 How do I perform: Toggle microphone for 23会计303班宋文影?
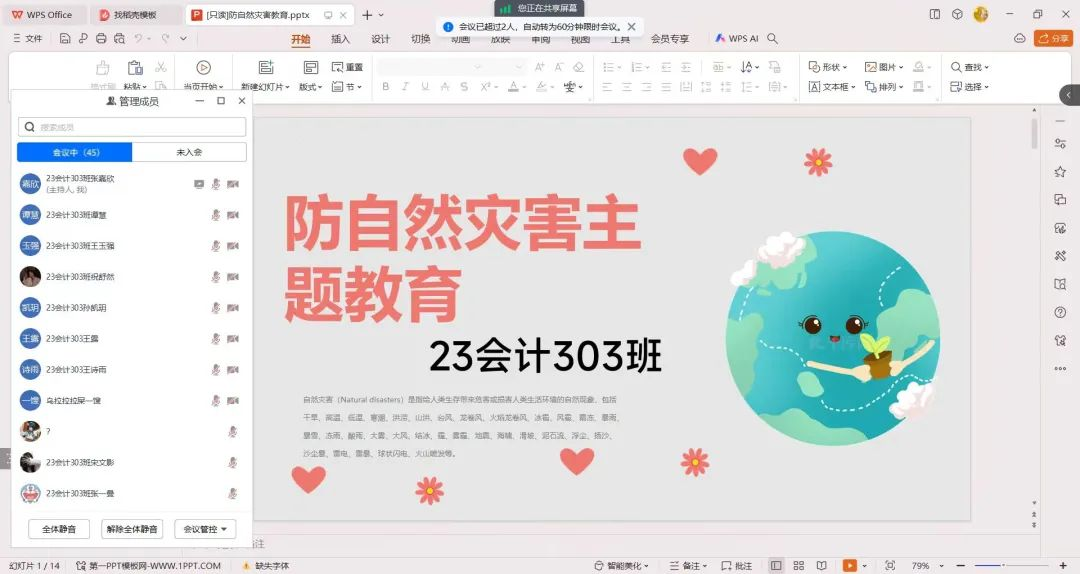coord(232,463)
